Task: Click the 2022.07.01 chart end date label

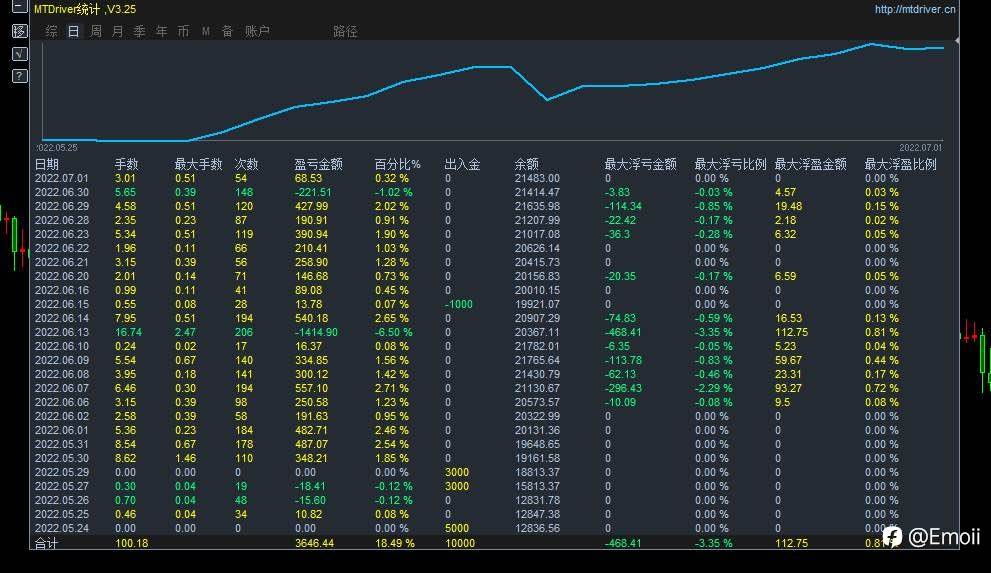Action: 920,148
